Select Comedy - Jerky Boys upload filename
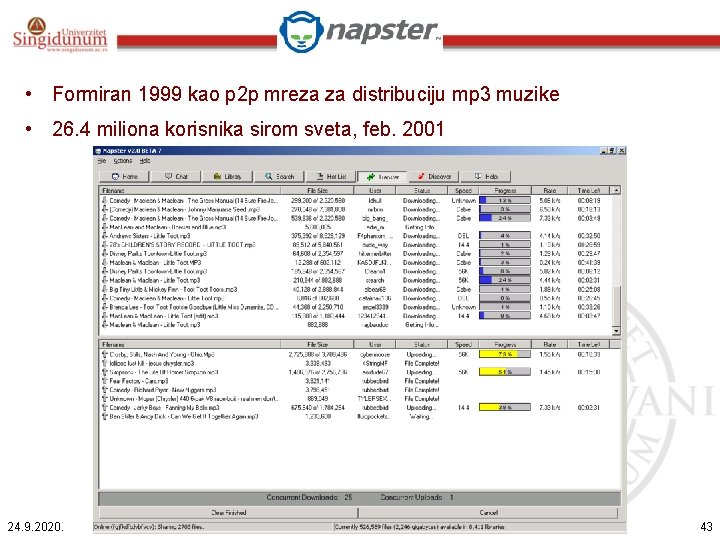Viewport: 720px width, 540px height. point(164,408)
